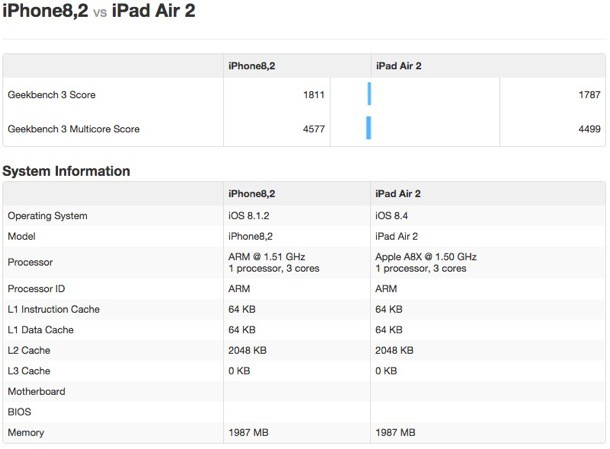Screen dimensions: 610x449
Task: Select the iPhone8,2 value in the Model row
Action: click(x=251, y=236)
